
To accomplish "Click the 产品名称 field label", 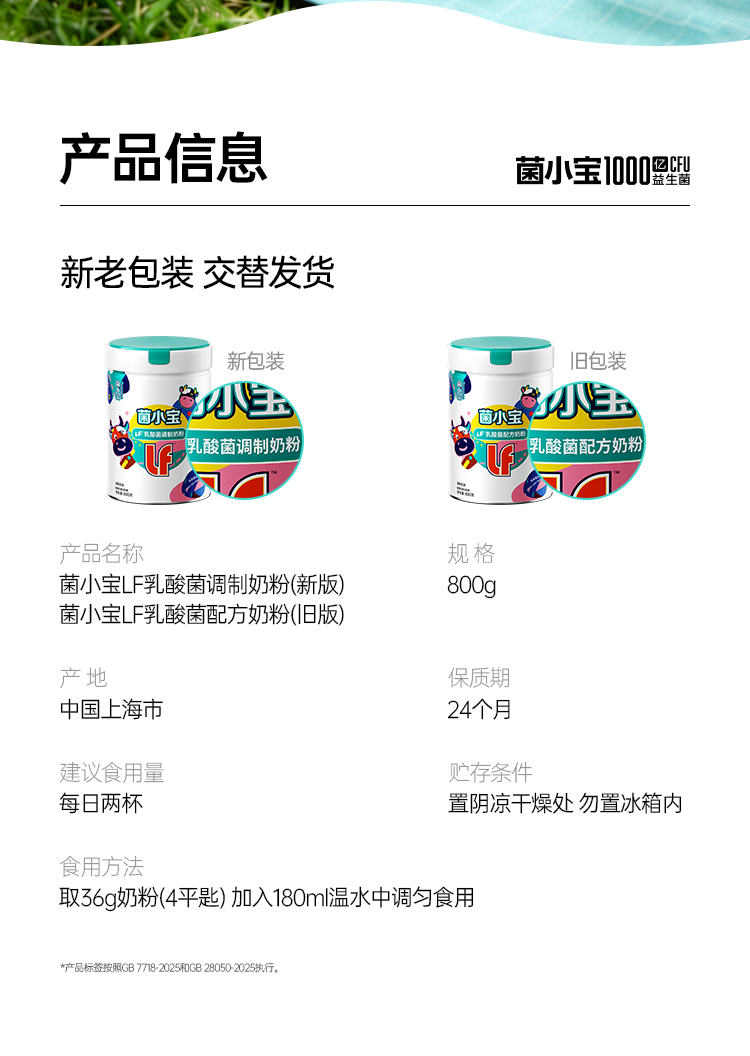I will (x=102, y=554).
